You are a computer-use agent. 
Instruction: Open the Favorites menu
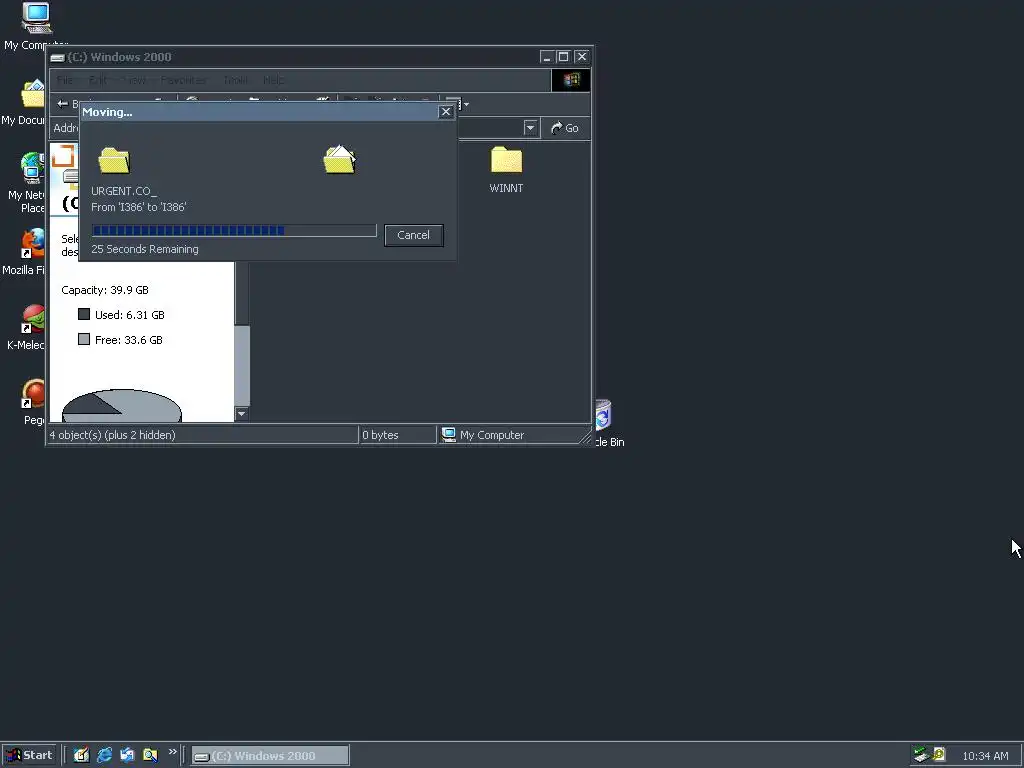point(183,80)
